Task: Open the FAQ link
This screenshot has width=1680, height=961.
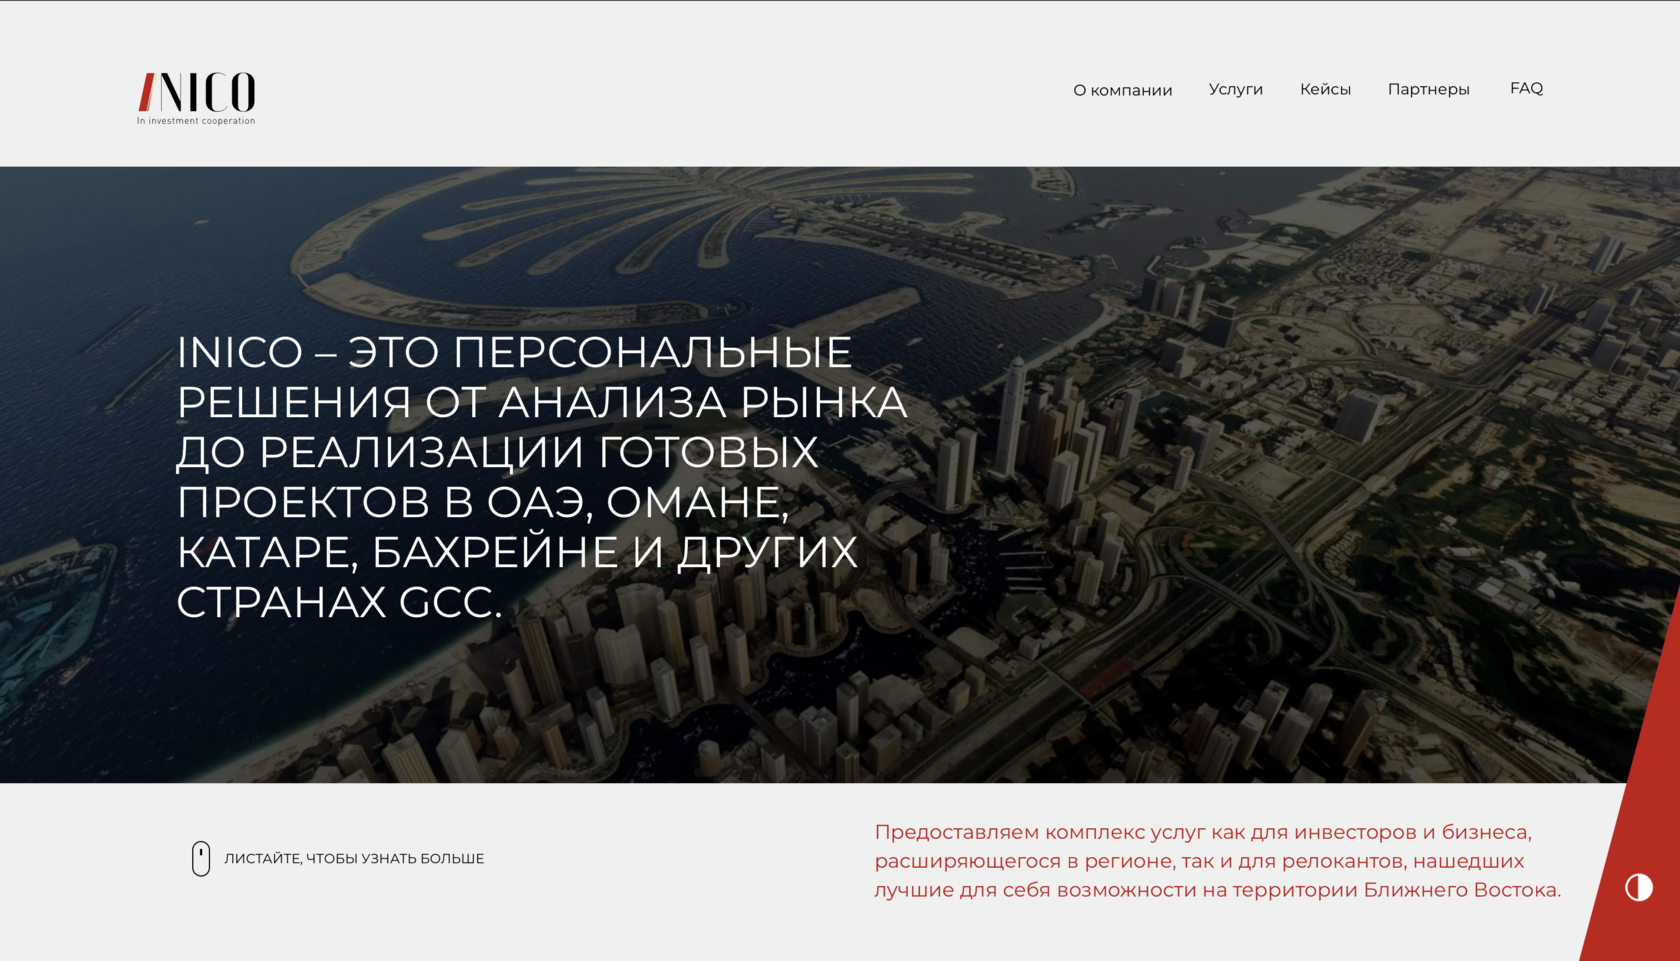Action: pyautogui.click(x=1526, y=88)
